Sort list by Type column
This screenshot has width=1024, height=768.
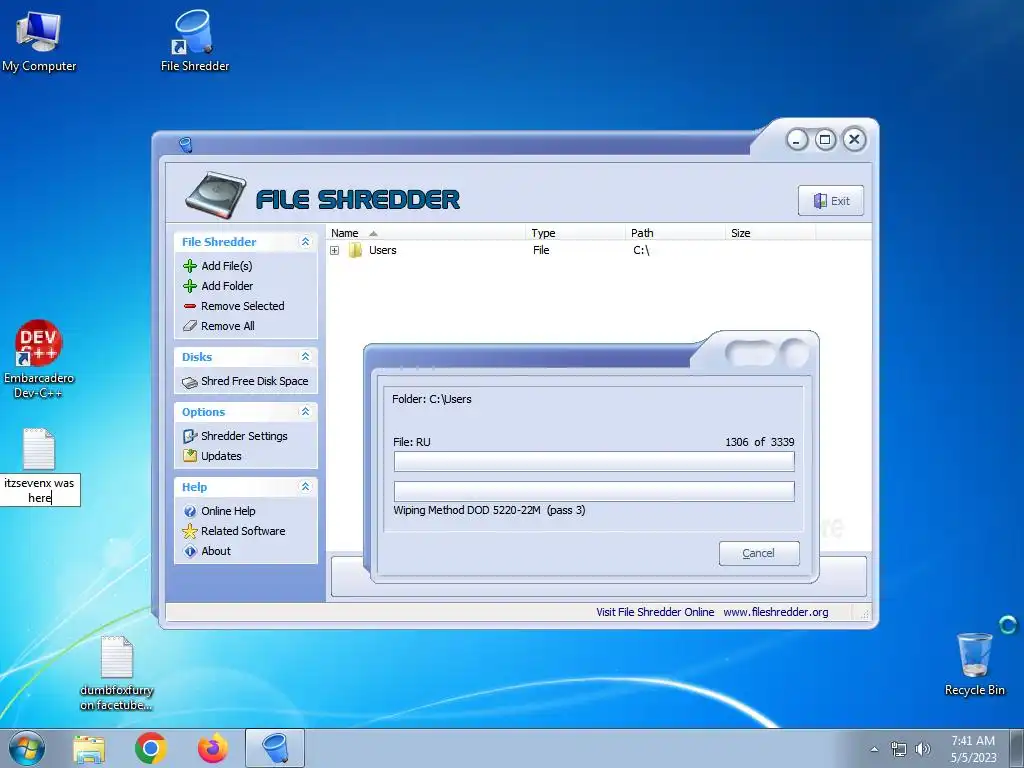(575, 233)
